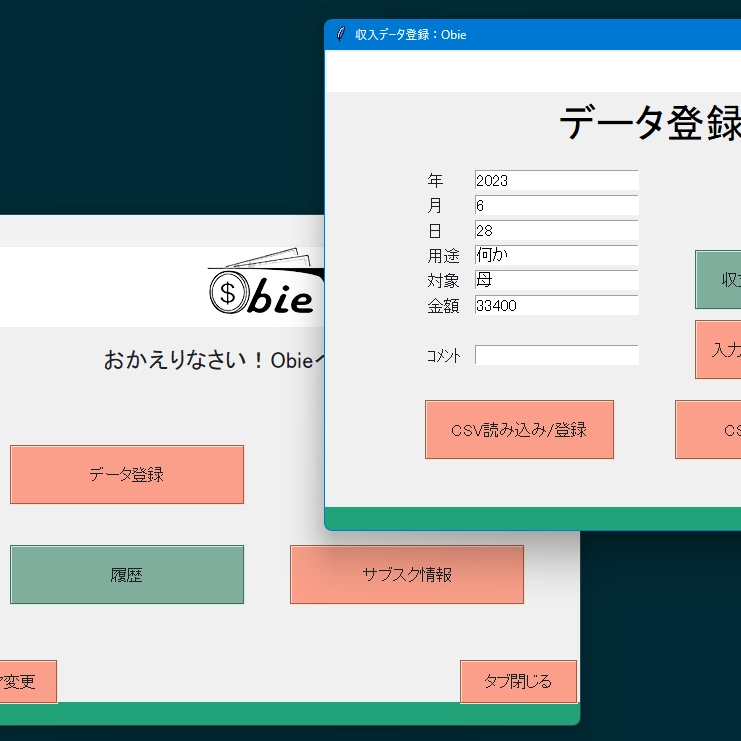This screenshot has height=741, width=741.
Task: Click the 年 input field showing 2023
Action: point(556,180)
